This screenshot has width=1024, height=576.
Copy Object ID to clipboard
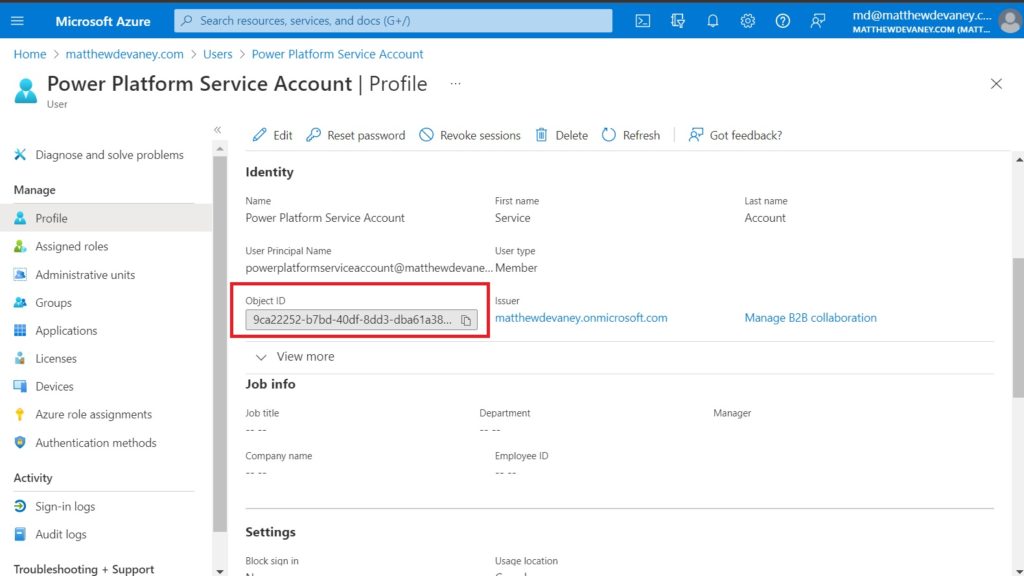coord(466,320)
